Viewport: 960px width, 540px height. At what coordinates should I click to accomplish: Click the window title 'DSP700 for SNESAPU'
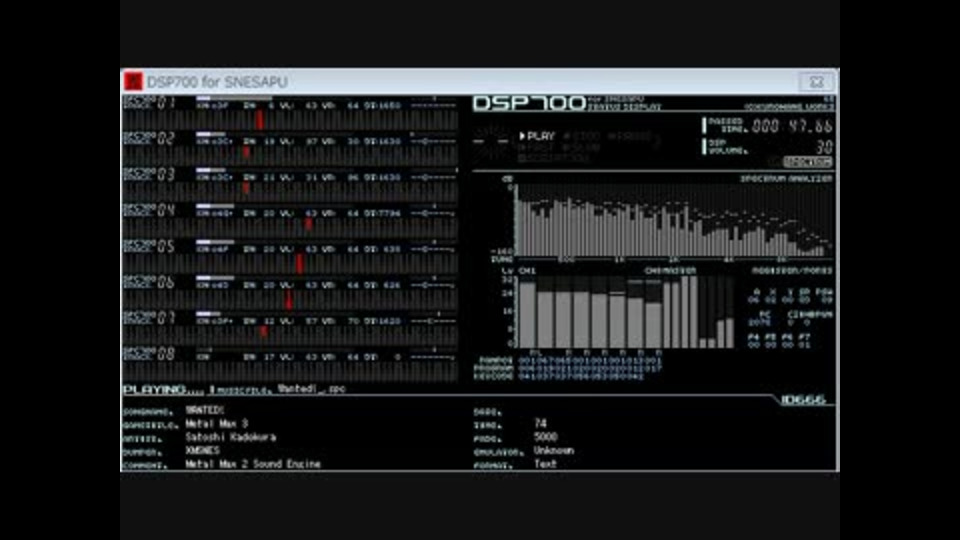pyautogui.click(x=217, y=82)
